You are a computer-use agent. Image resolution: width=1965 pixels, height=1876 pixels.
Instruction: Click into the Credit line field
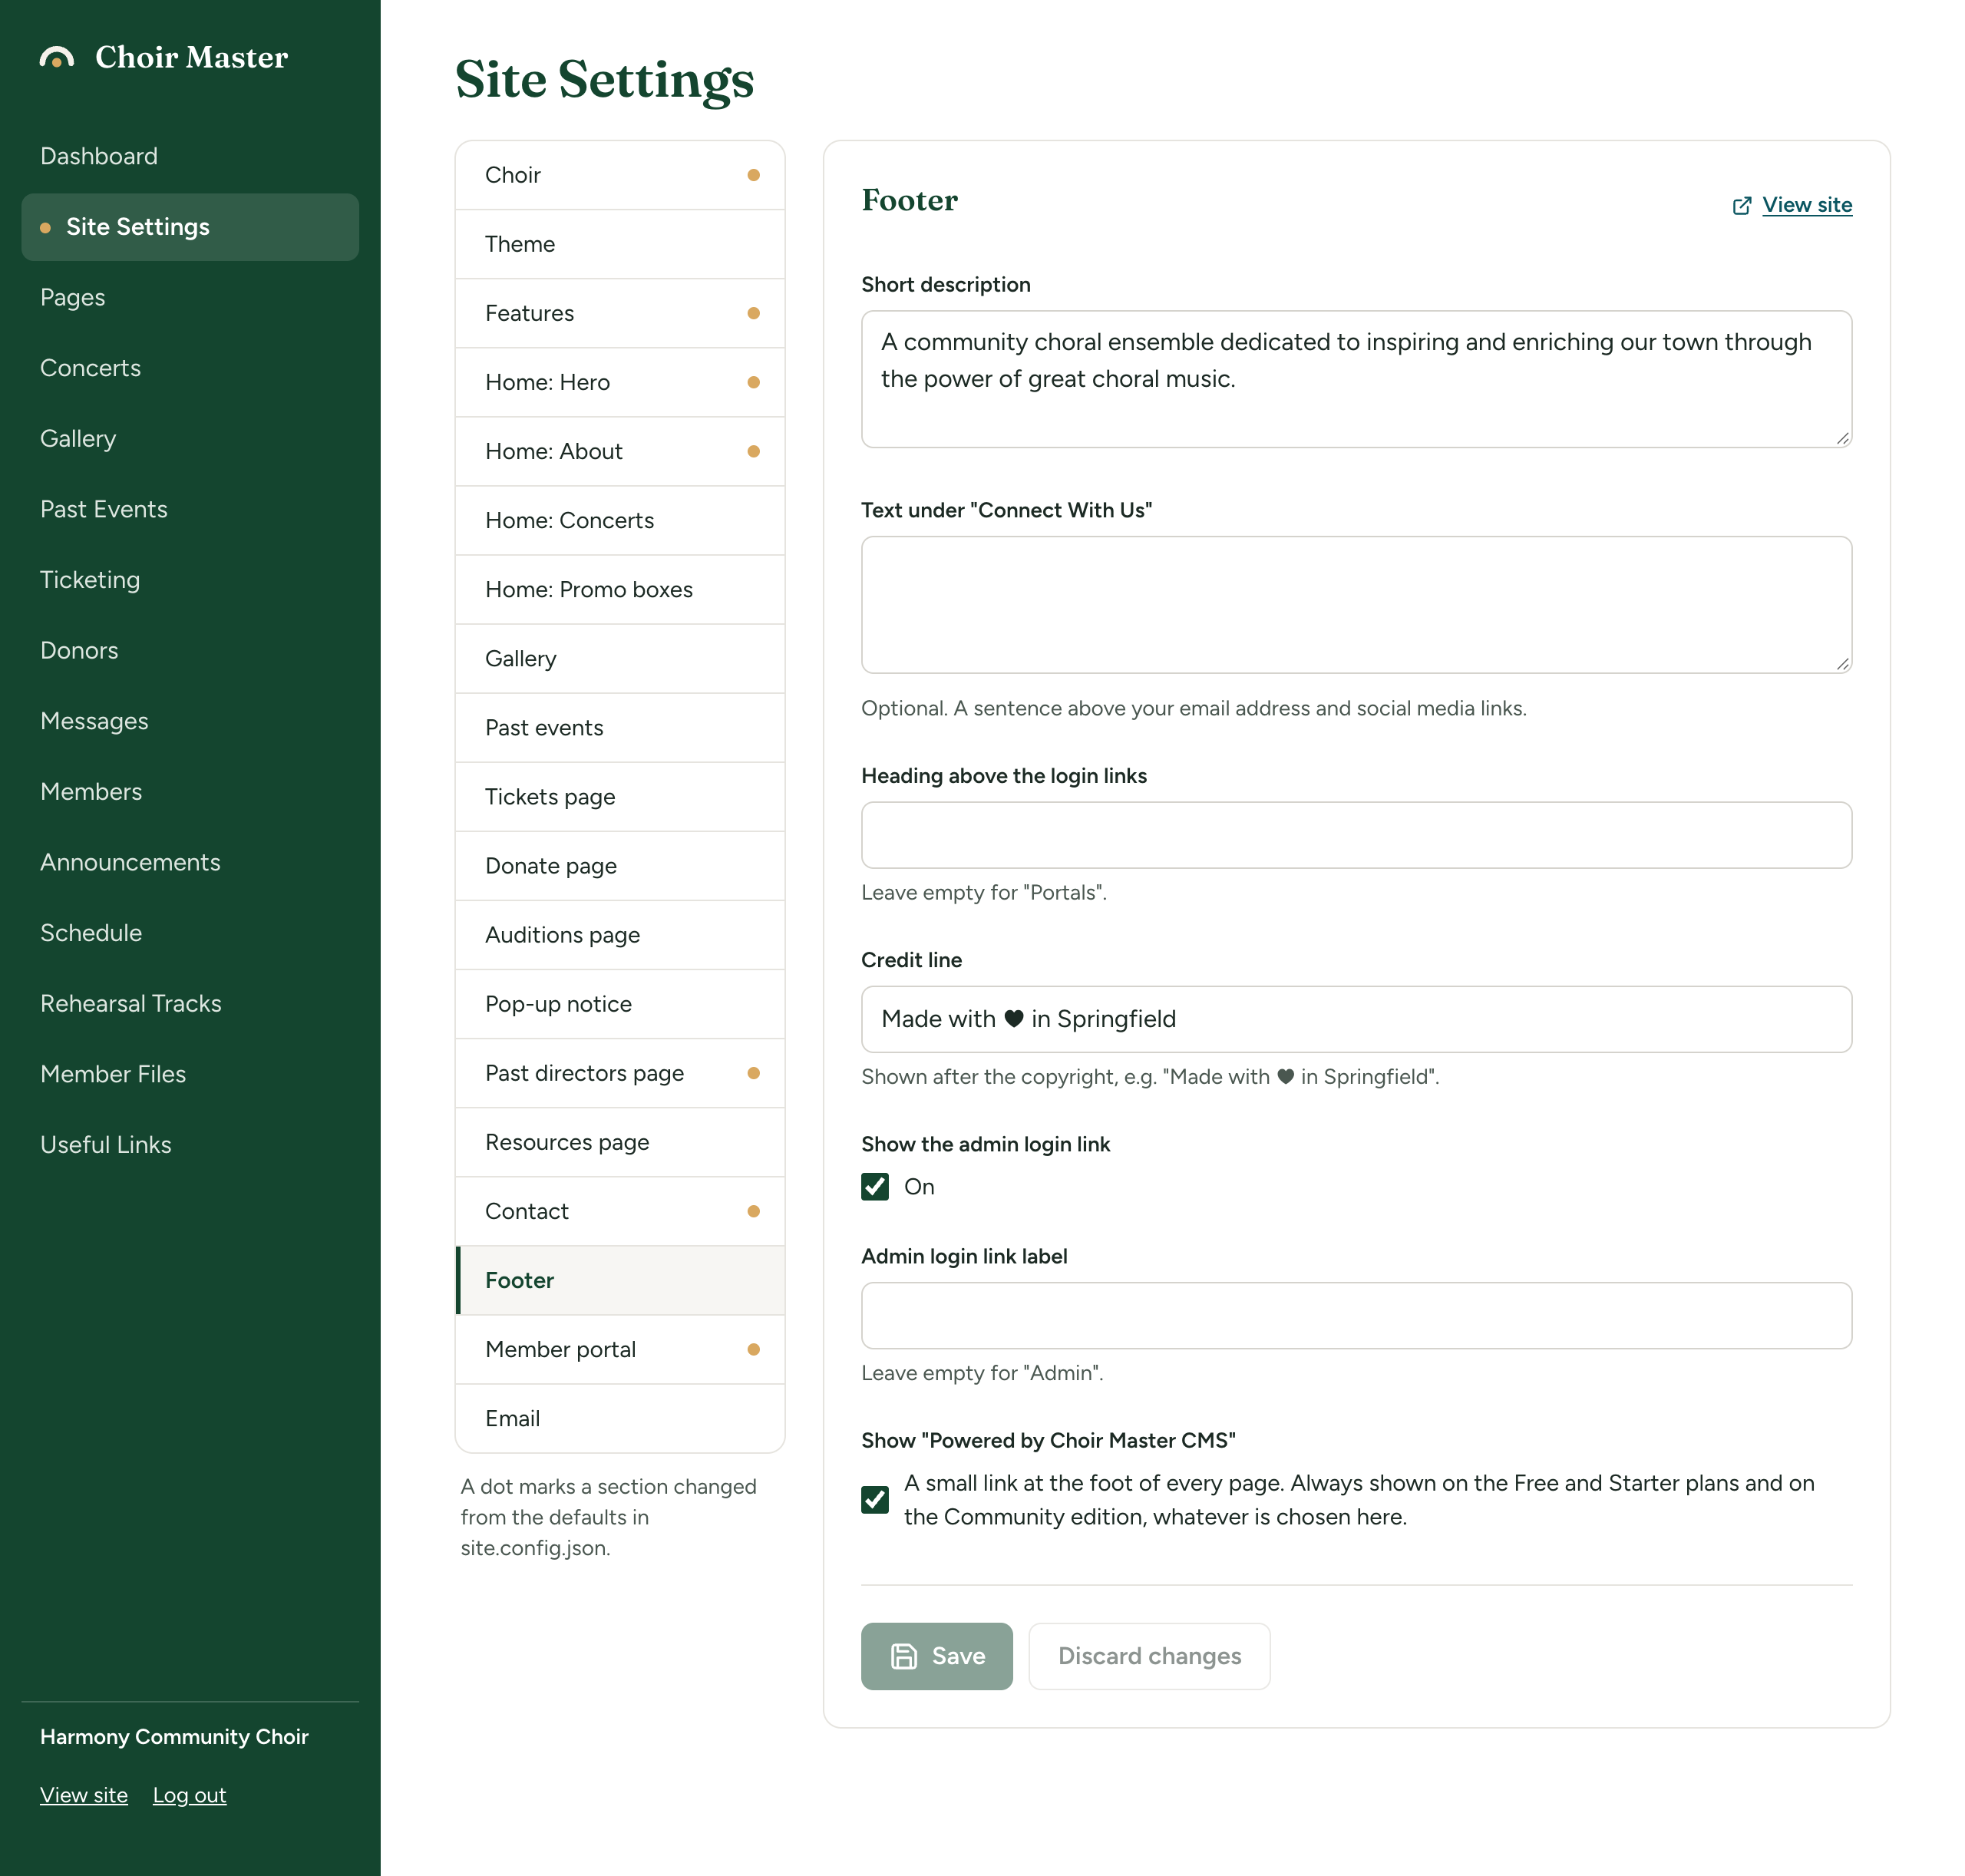1356,1019
